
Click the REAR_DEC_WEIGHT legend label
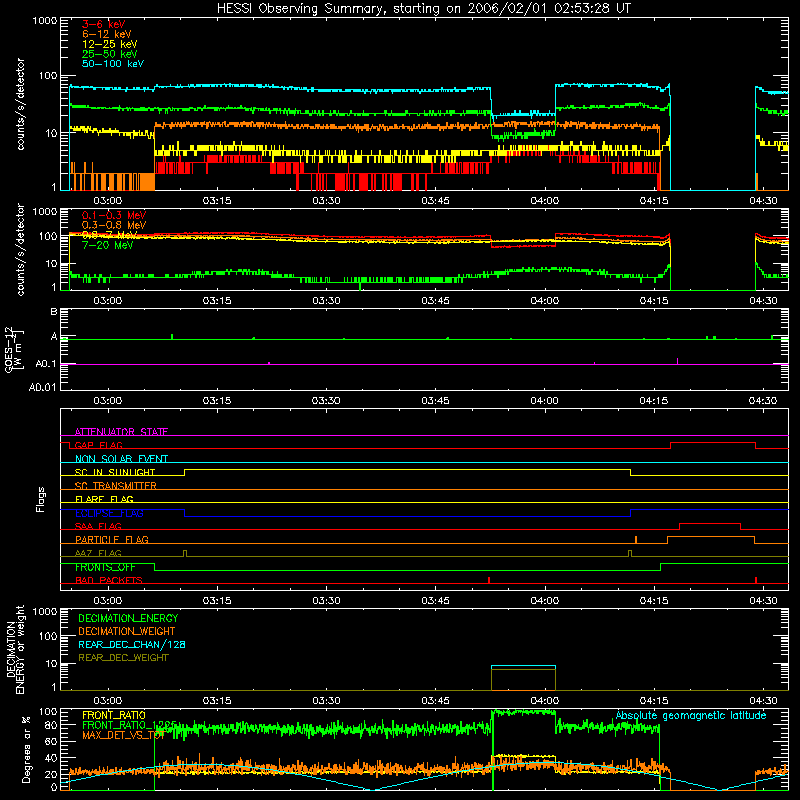(123, 658)
